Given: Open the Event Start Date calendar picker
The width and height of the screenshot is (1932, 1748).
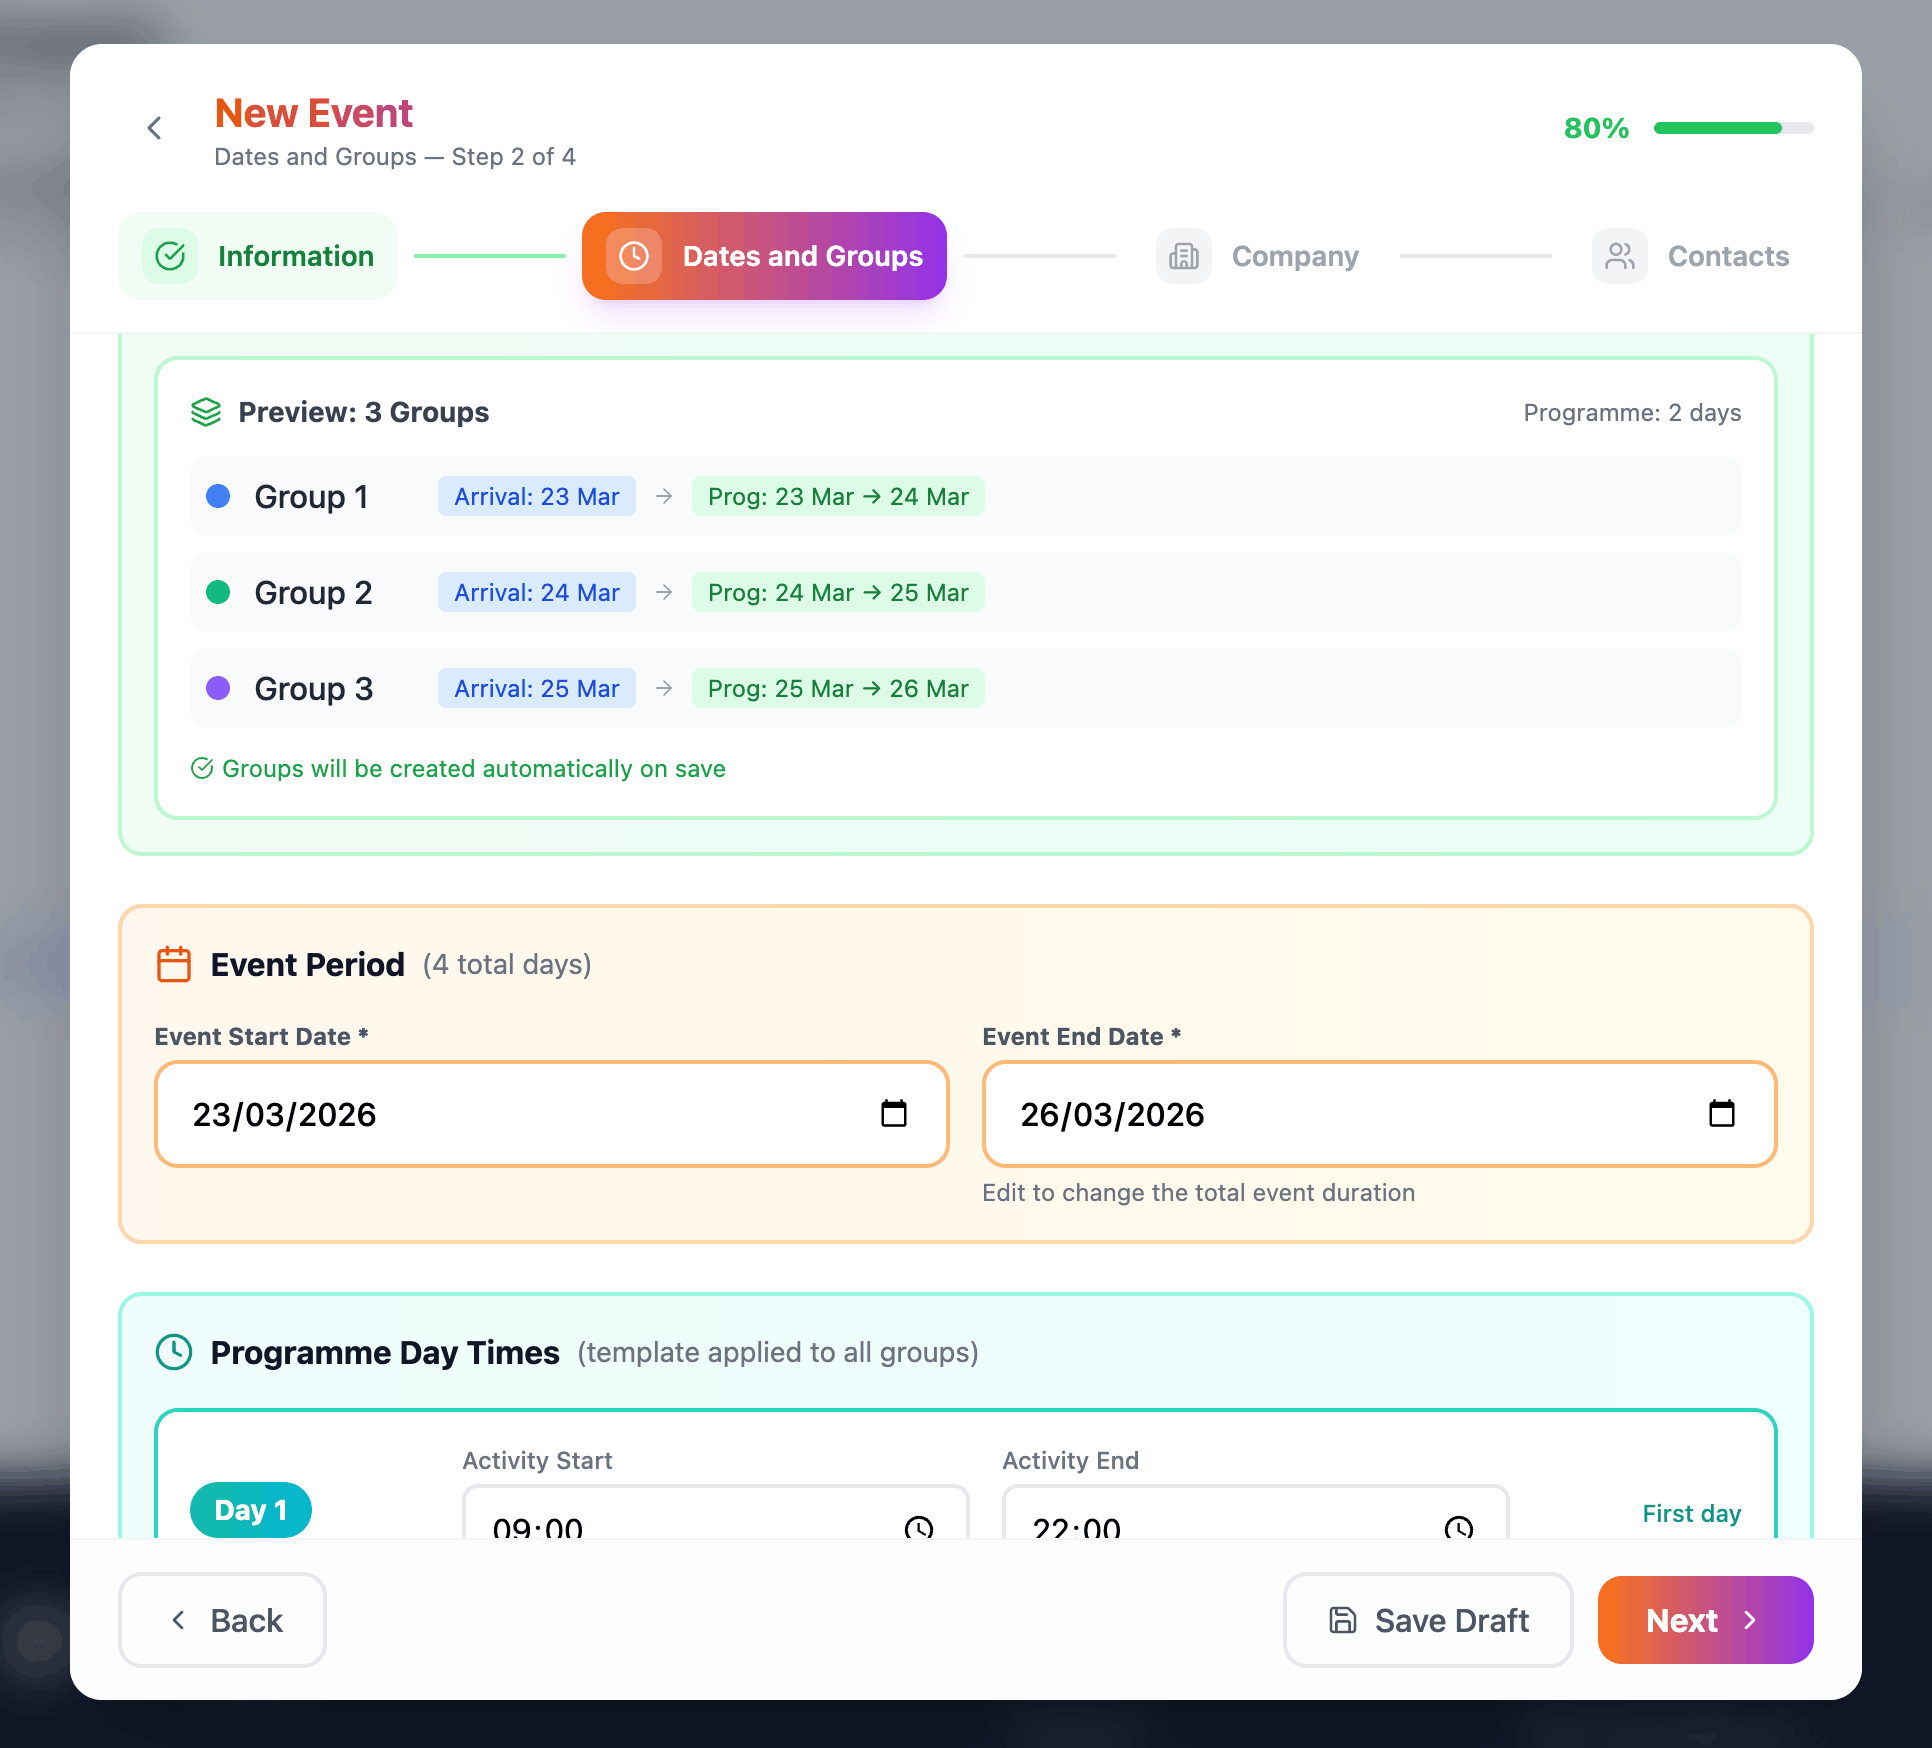Looking at the screenshot, I should [893, 1113].
